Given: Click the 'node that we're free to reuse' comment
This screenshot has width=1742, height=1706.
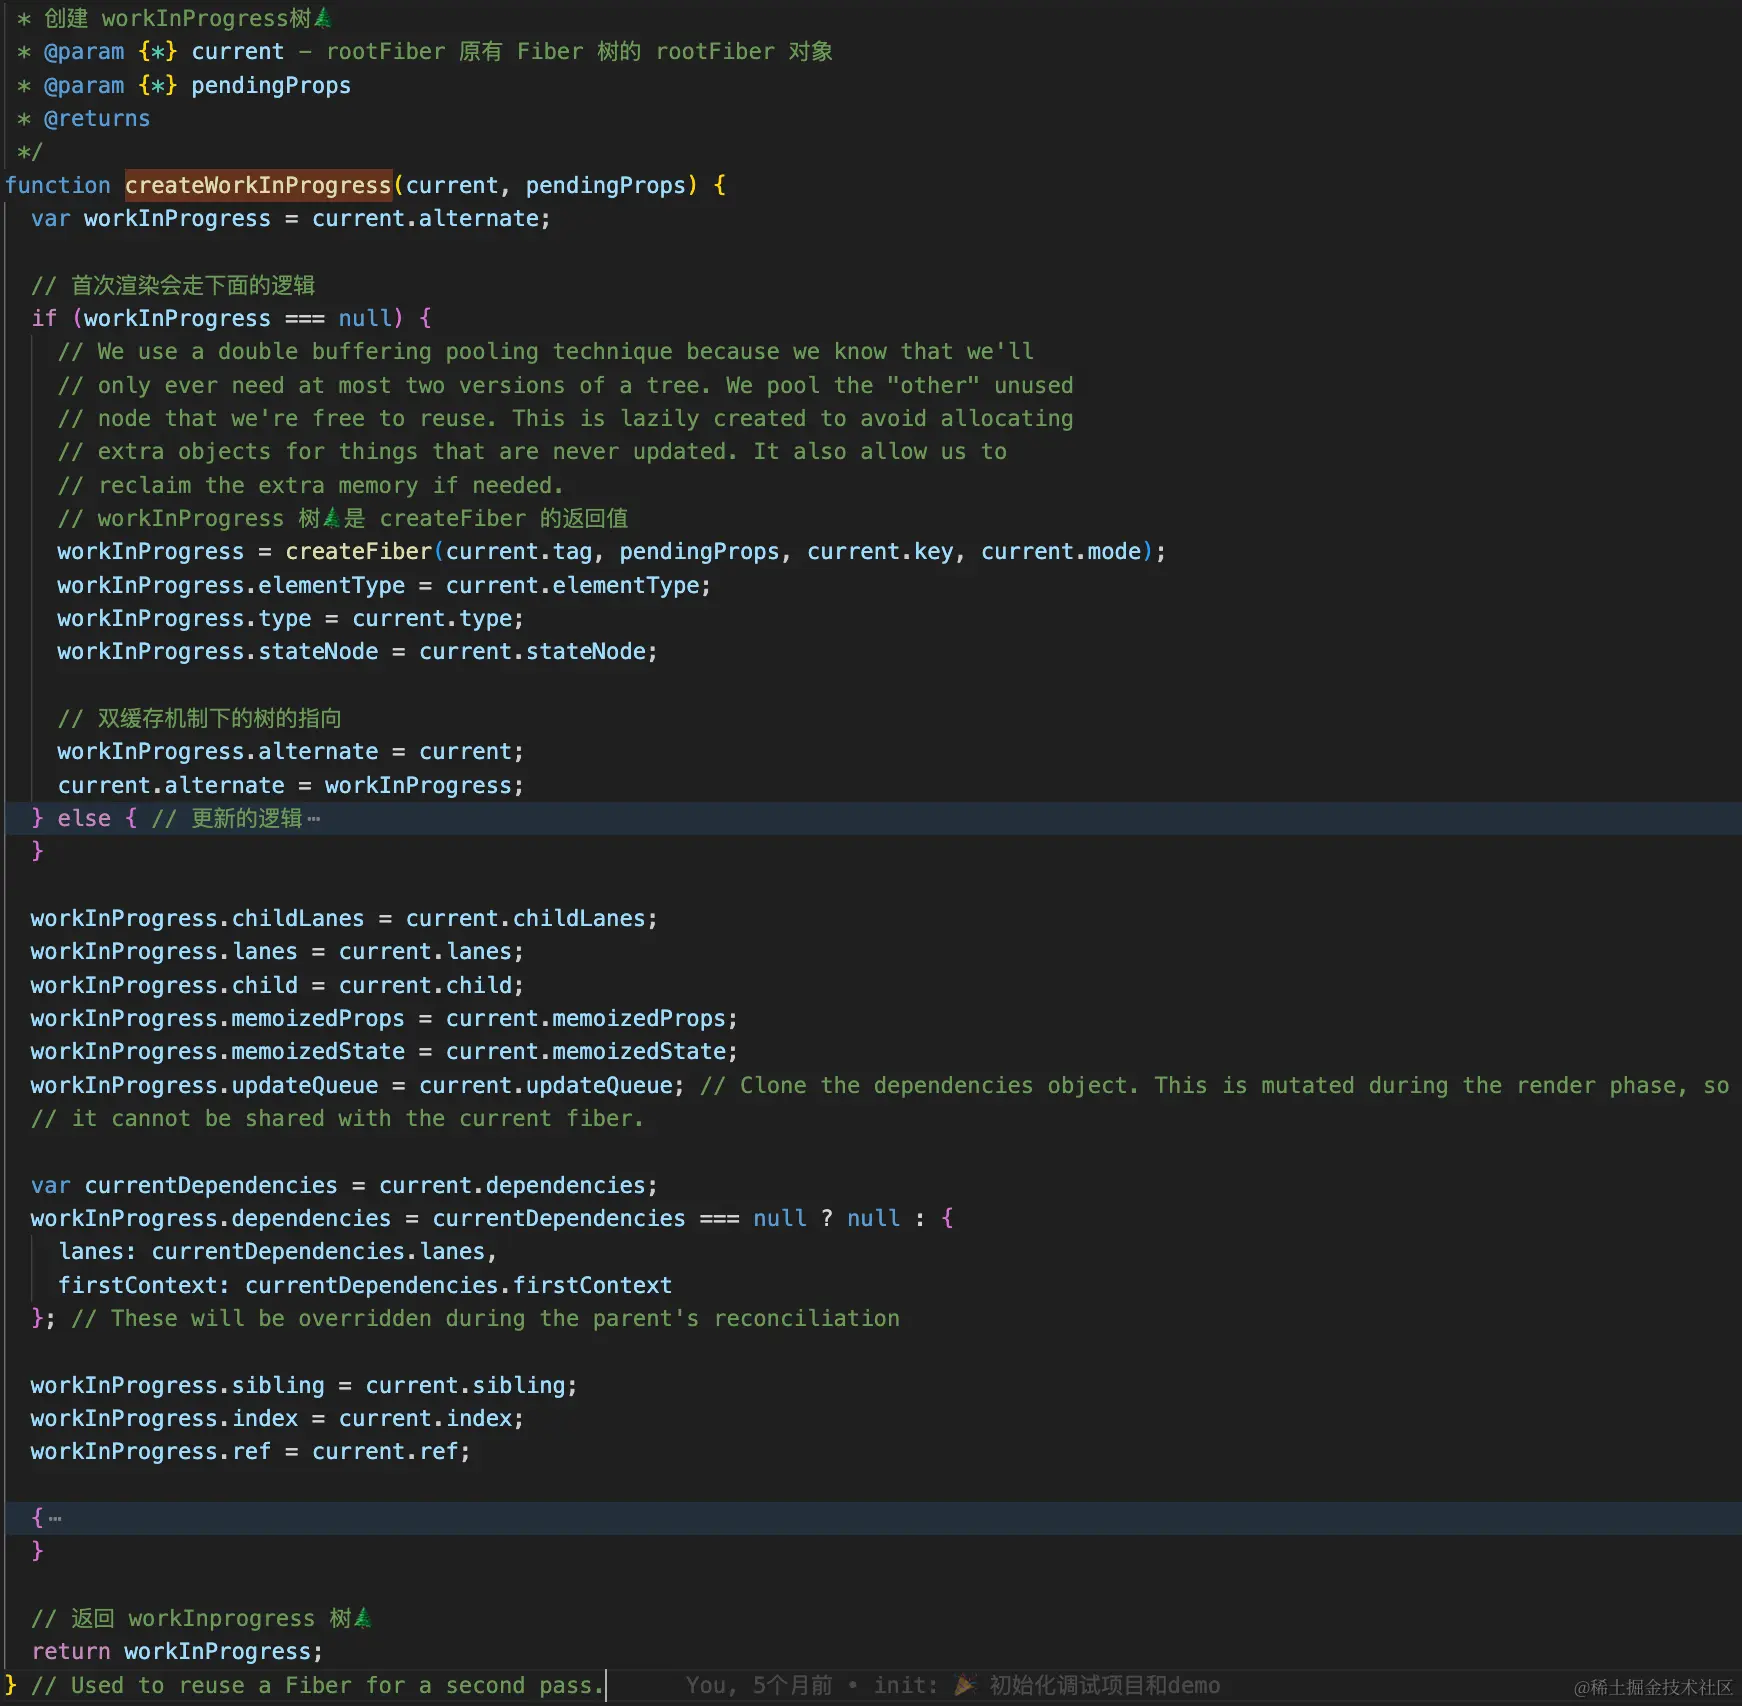Looking at the screenshot, I should (566, 418).
